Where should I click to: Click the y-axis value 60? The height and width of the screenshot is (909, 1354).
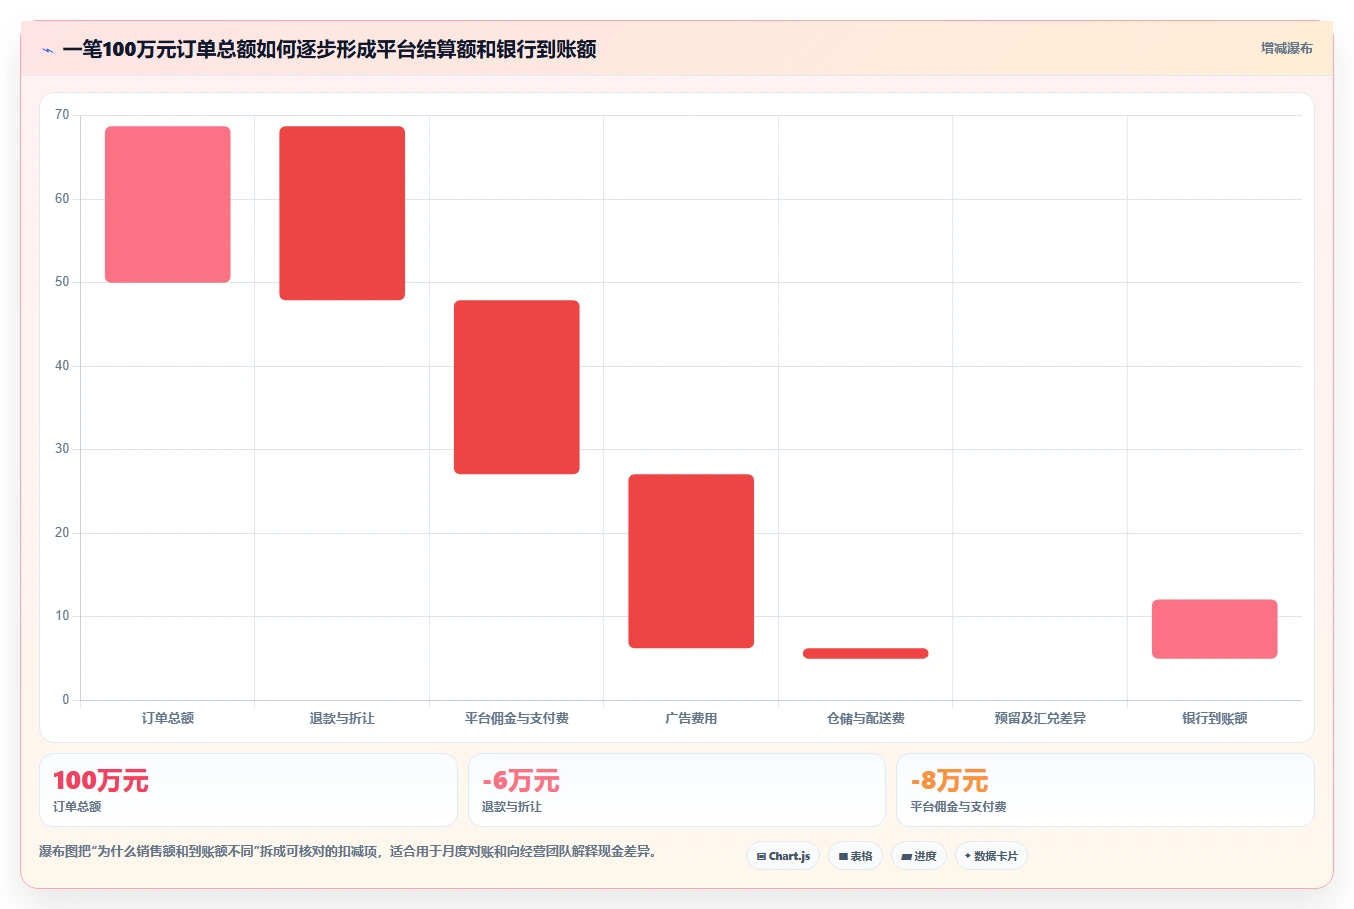[62, 199]
